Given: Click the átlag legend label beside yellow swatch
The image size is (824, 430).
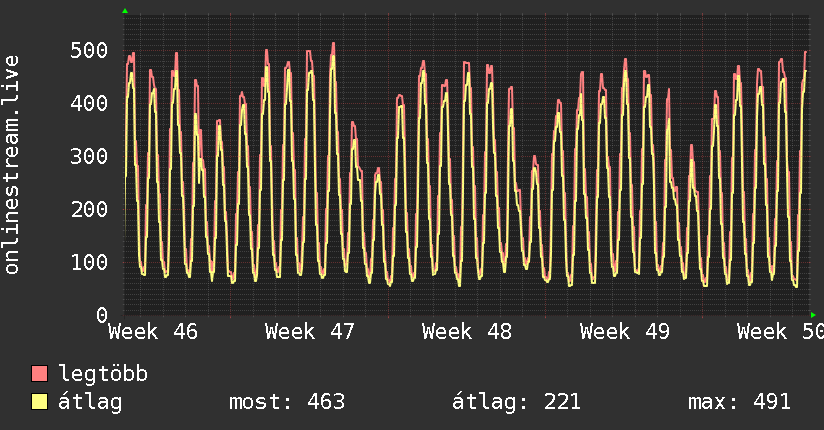Looking at the screenshot, I should (x=90, y=402).
